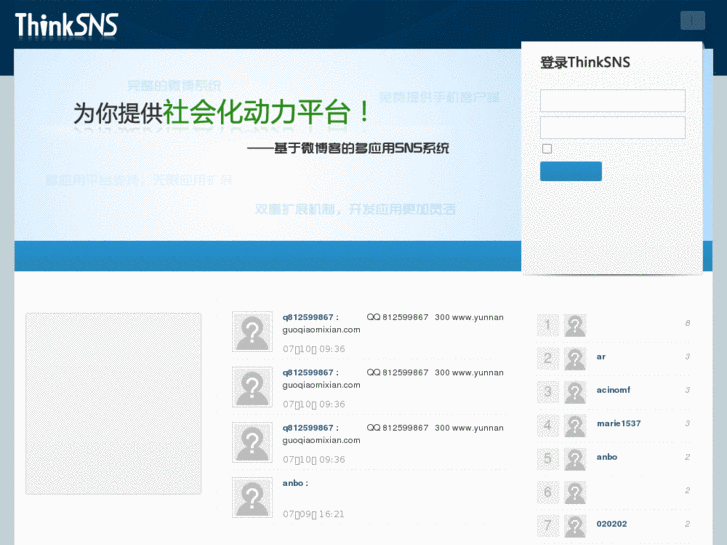Click avatar next to user 020202
The width and height of the screenshot is (727, 545).
[x=575, y=526]
